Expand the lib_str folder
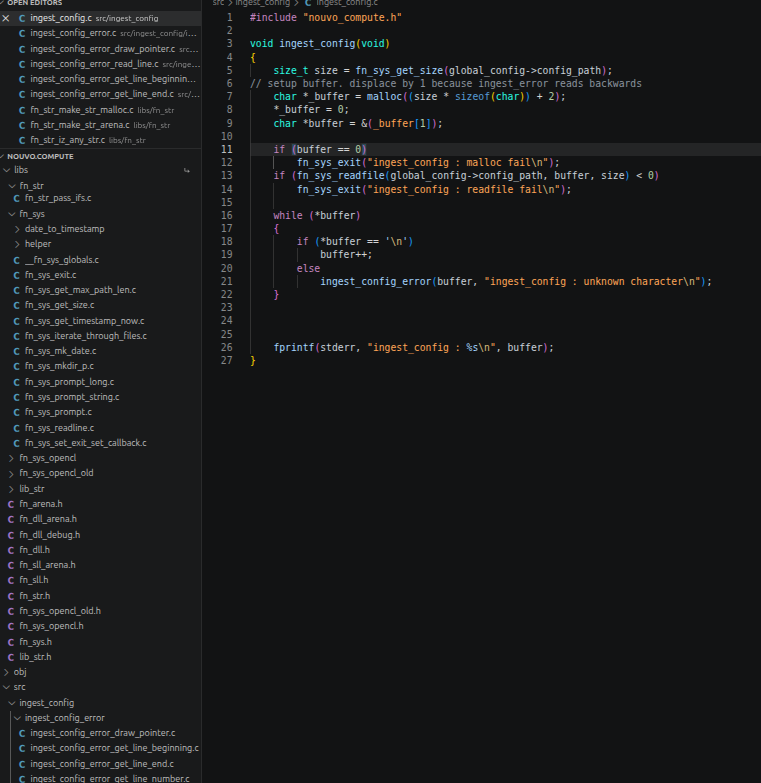This screenshot has height=783, width=761. (x=11, y=489)
